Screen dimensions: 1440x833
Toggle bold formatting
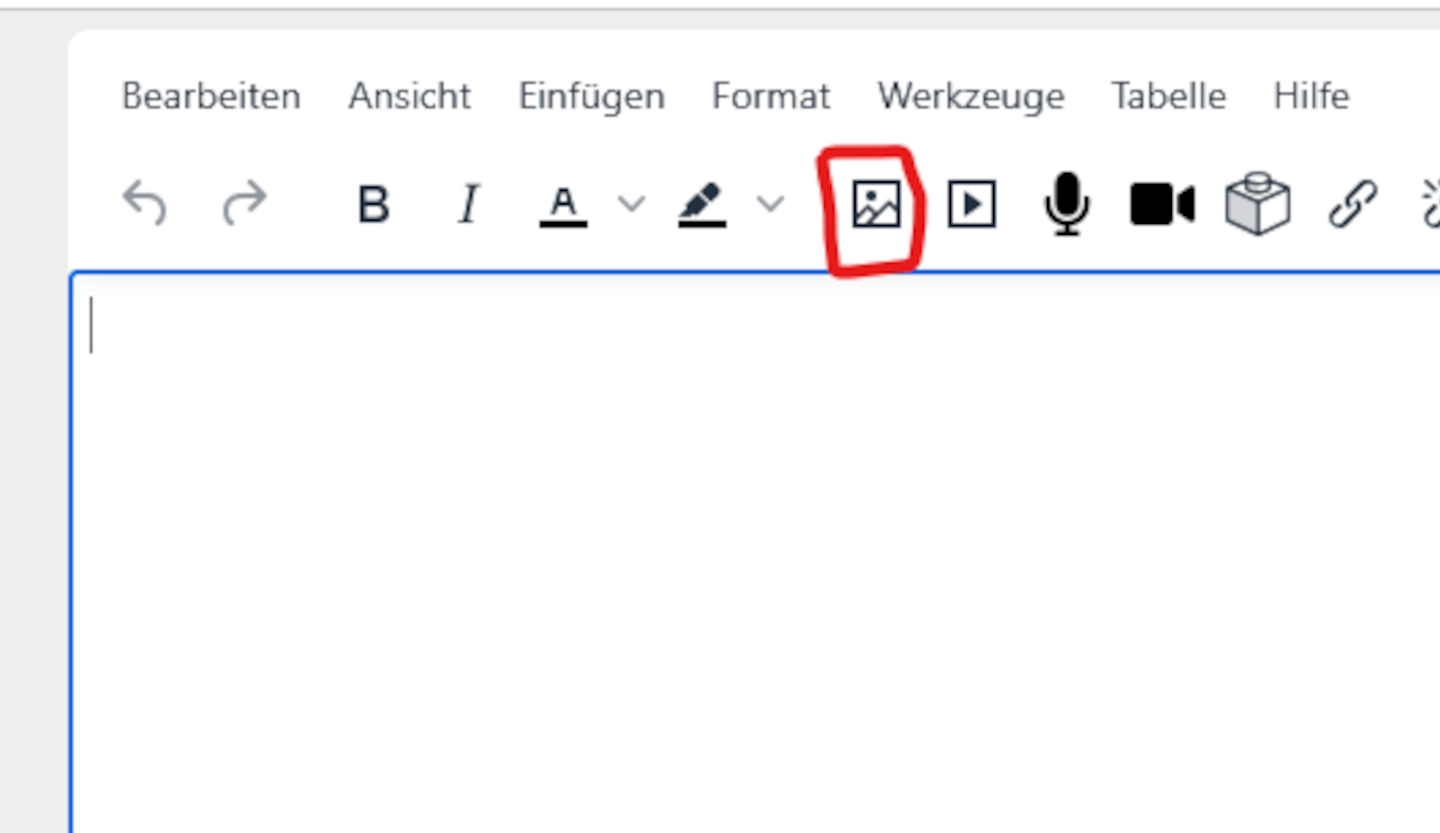pos(374,205)
